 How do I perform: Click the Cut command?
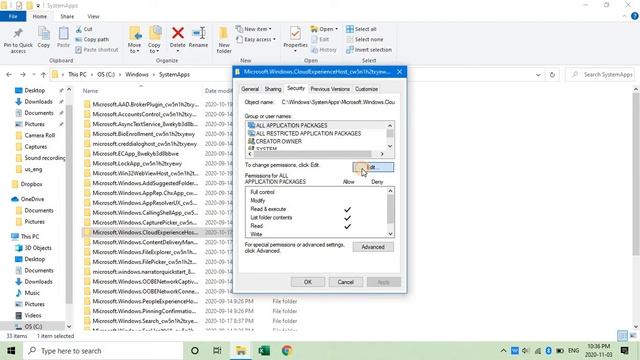84,29
